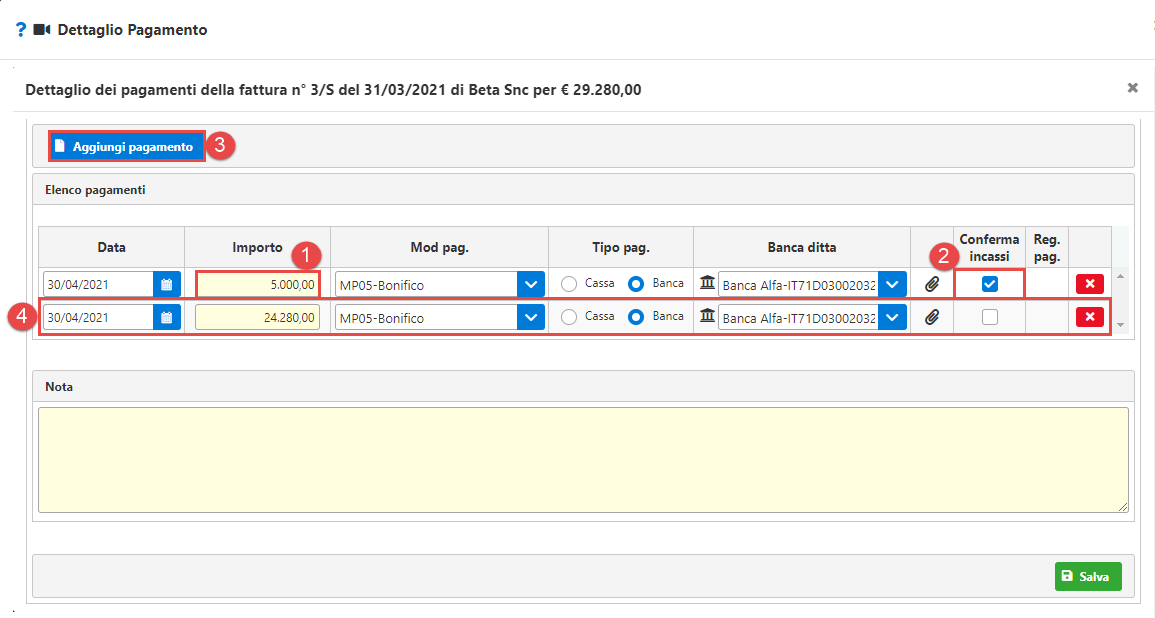Open Mod pag. dropdown in second row
This screenshot has width=1155, height=618.
pos(531,318)
